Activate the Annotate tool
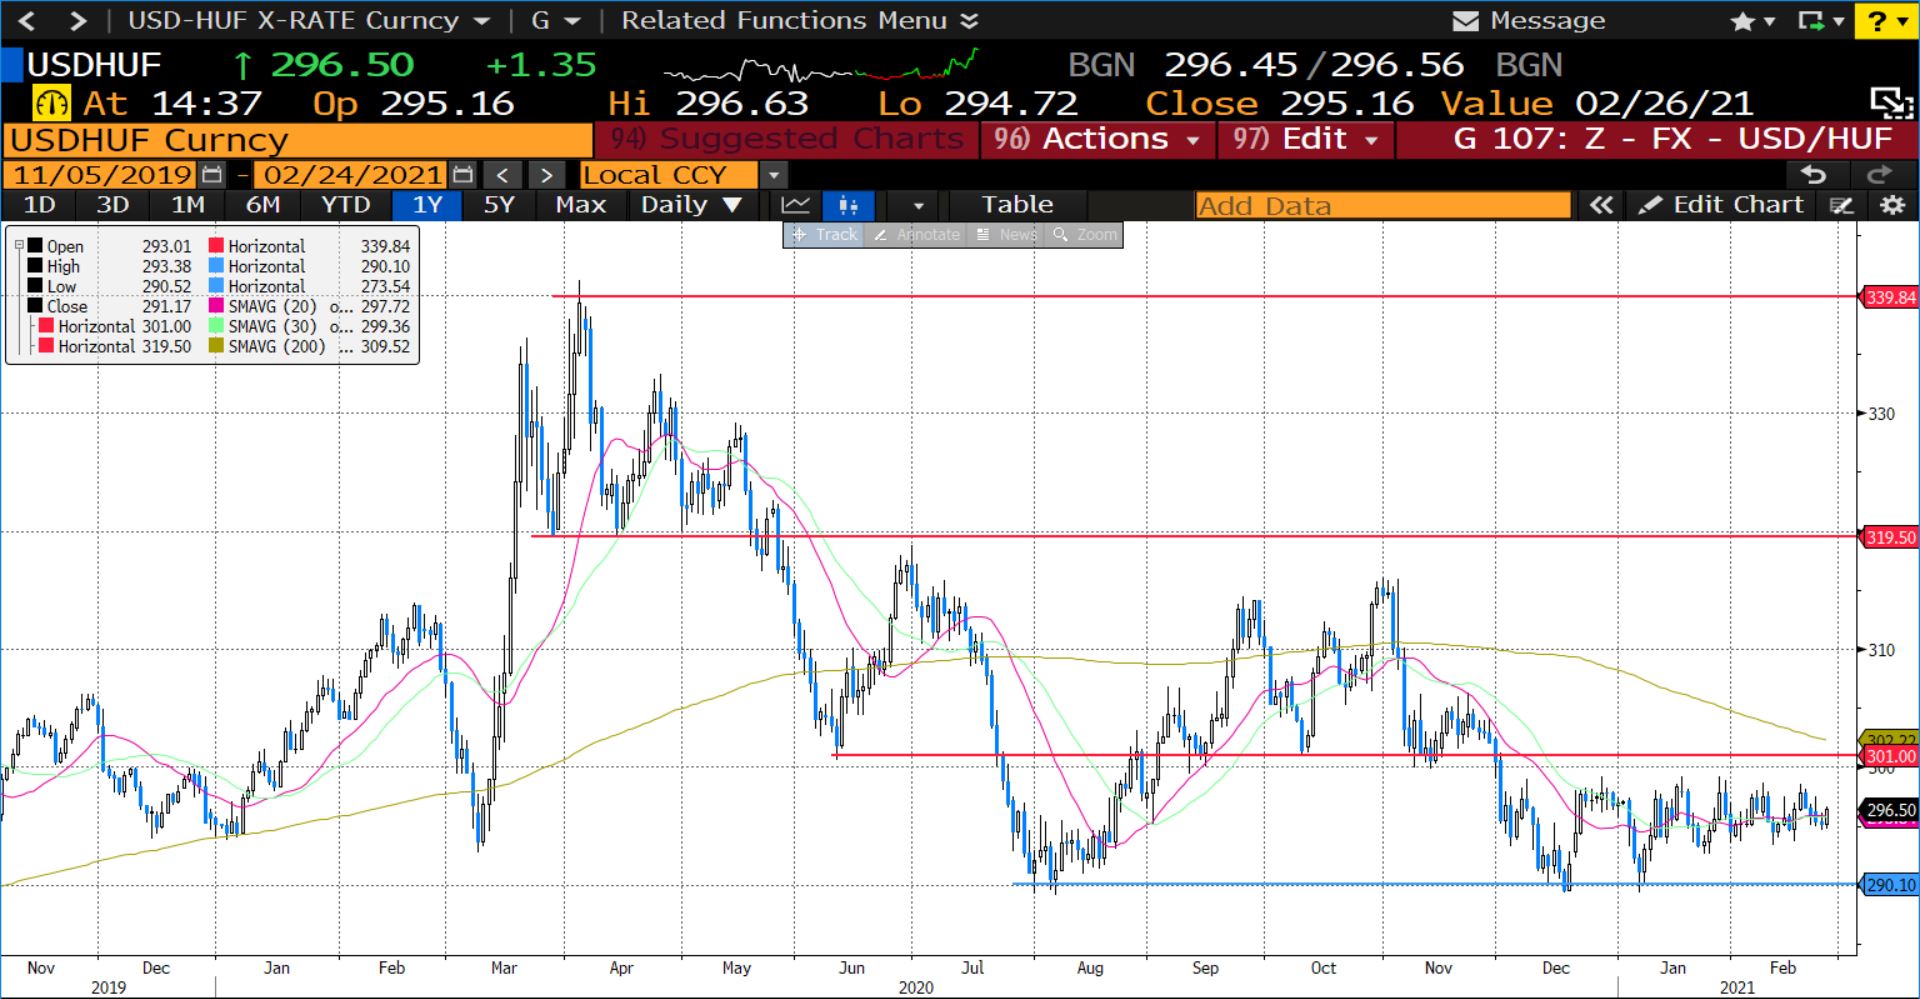 [x=917, y=234]
